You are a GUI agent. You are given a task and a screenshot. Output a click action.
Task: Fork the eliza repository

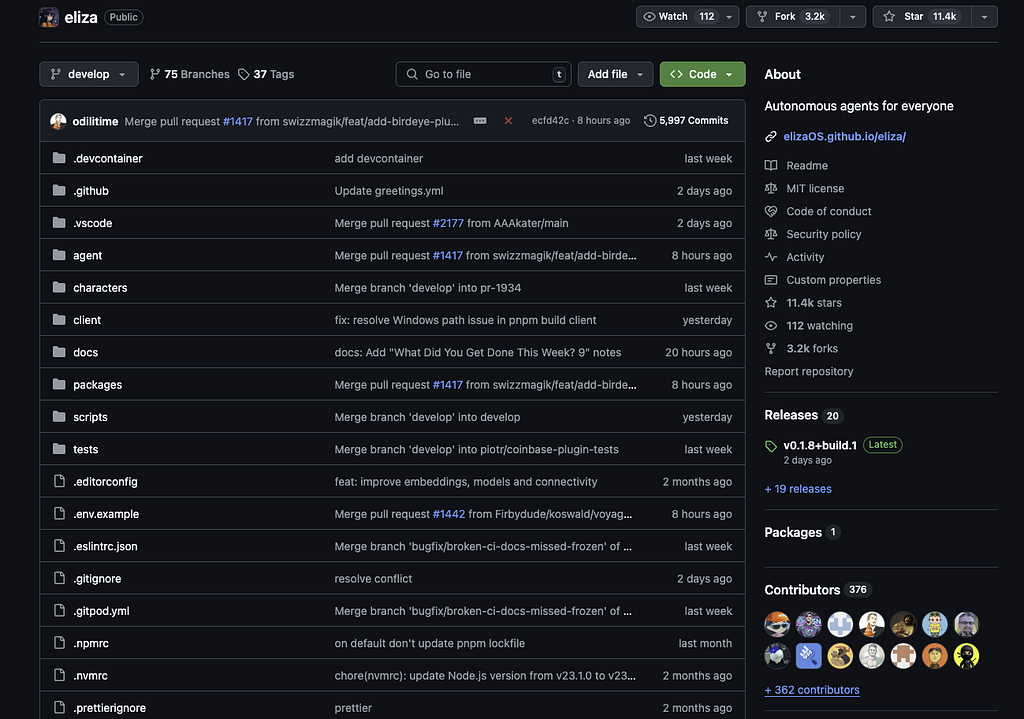point(791,17)
